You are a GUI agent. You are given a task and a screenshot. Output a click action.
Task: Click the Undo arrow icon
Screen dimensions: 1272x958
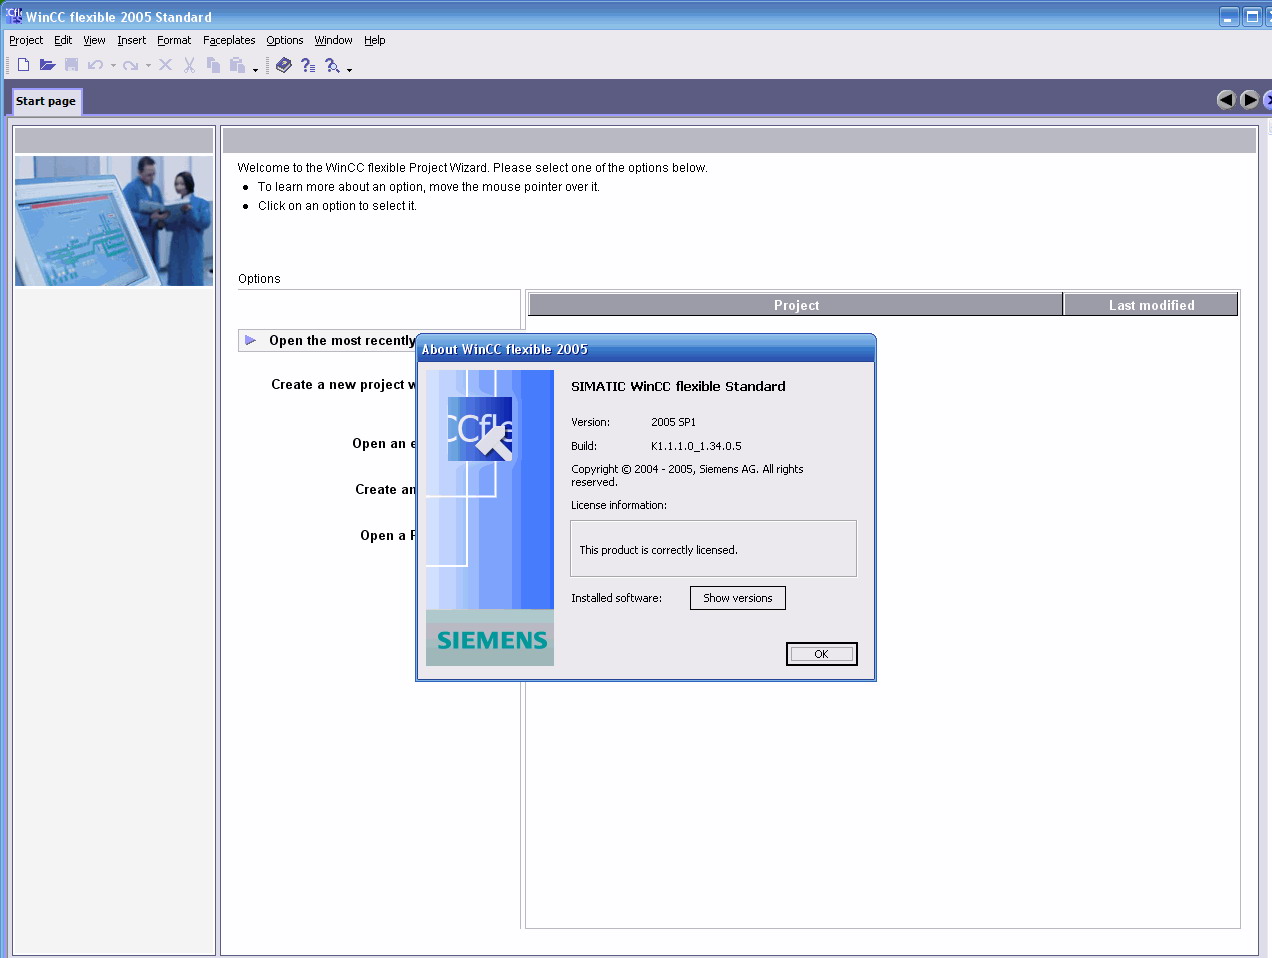(95, 65)
